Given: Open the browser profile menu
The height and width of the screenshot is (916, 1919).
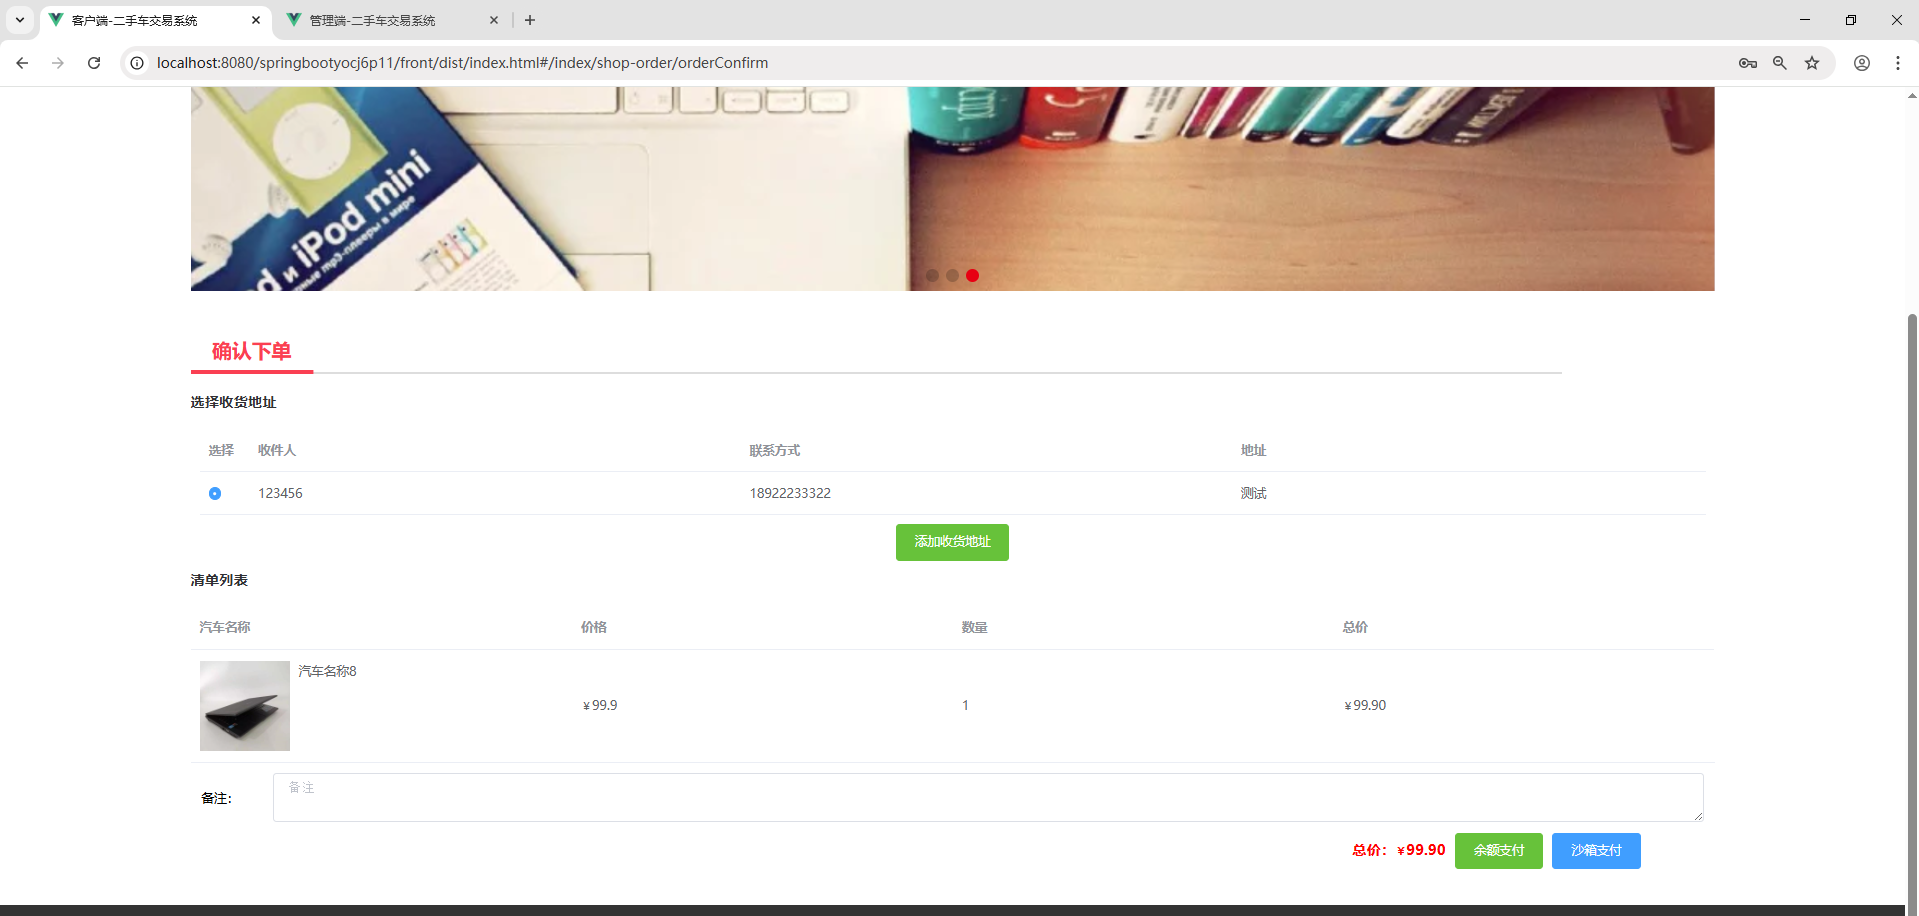Looking at the screenshot, I should point(1862,63).
